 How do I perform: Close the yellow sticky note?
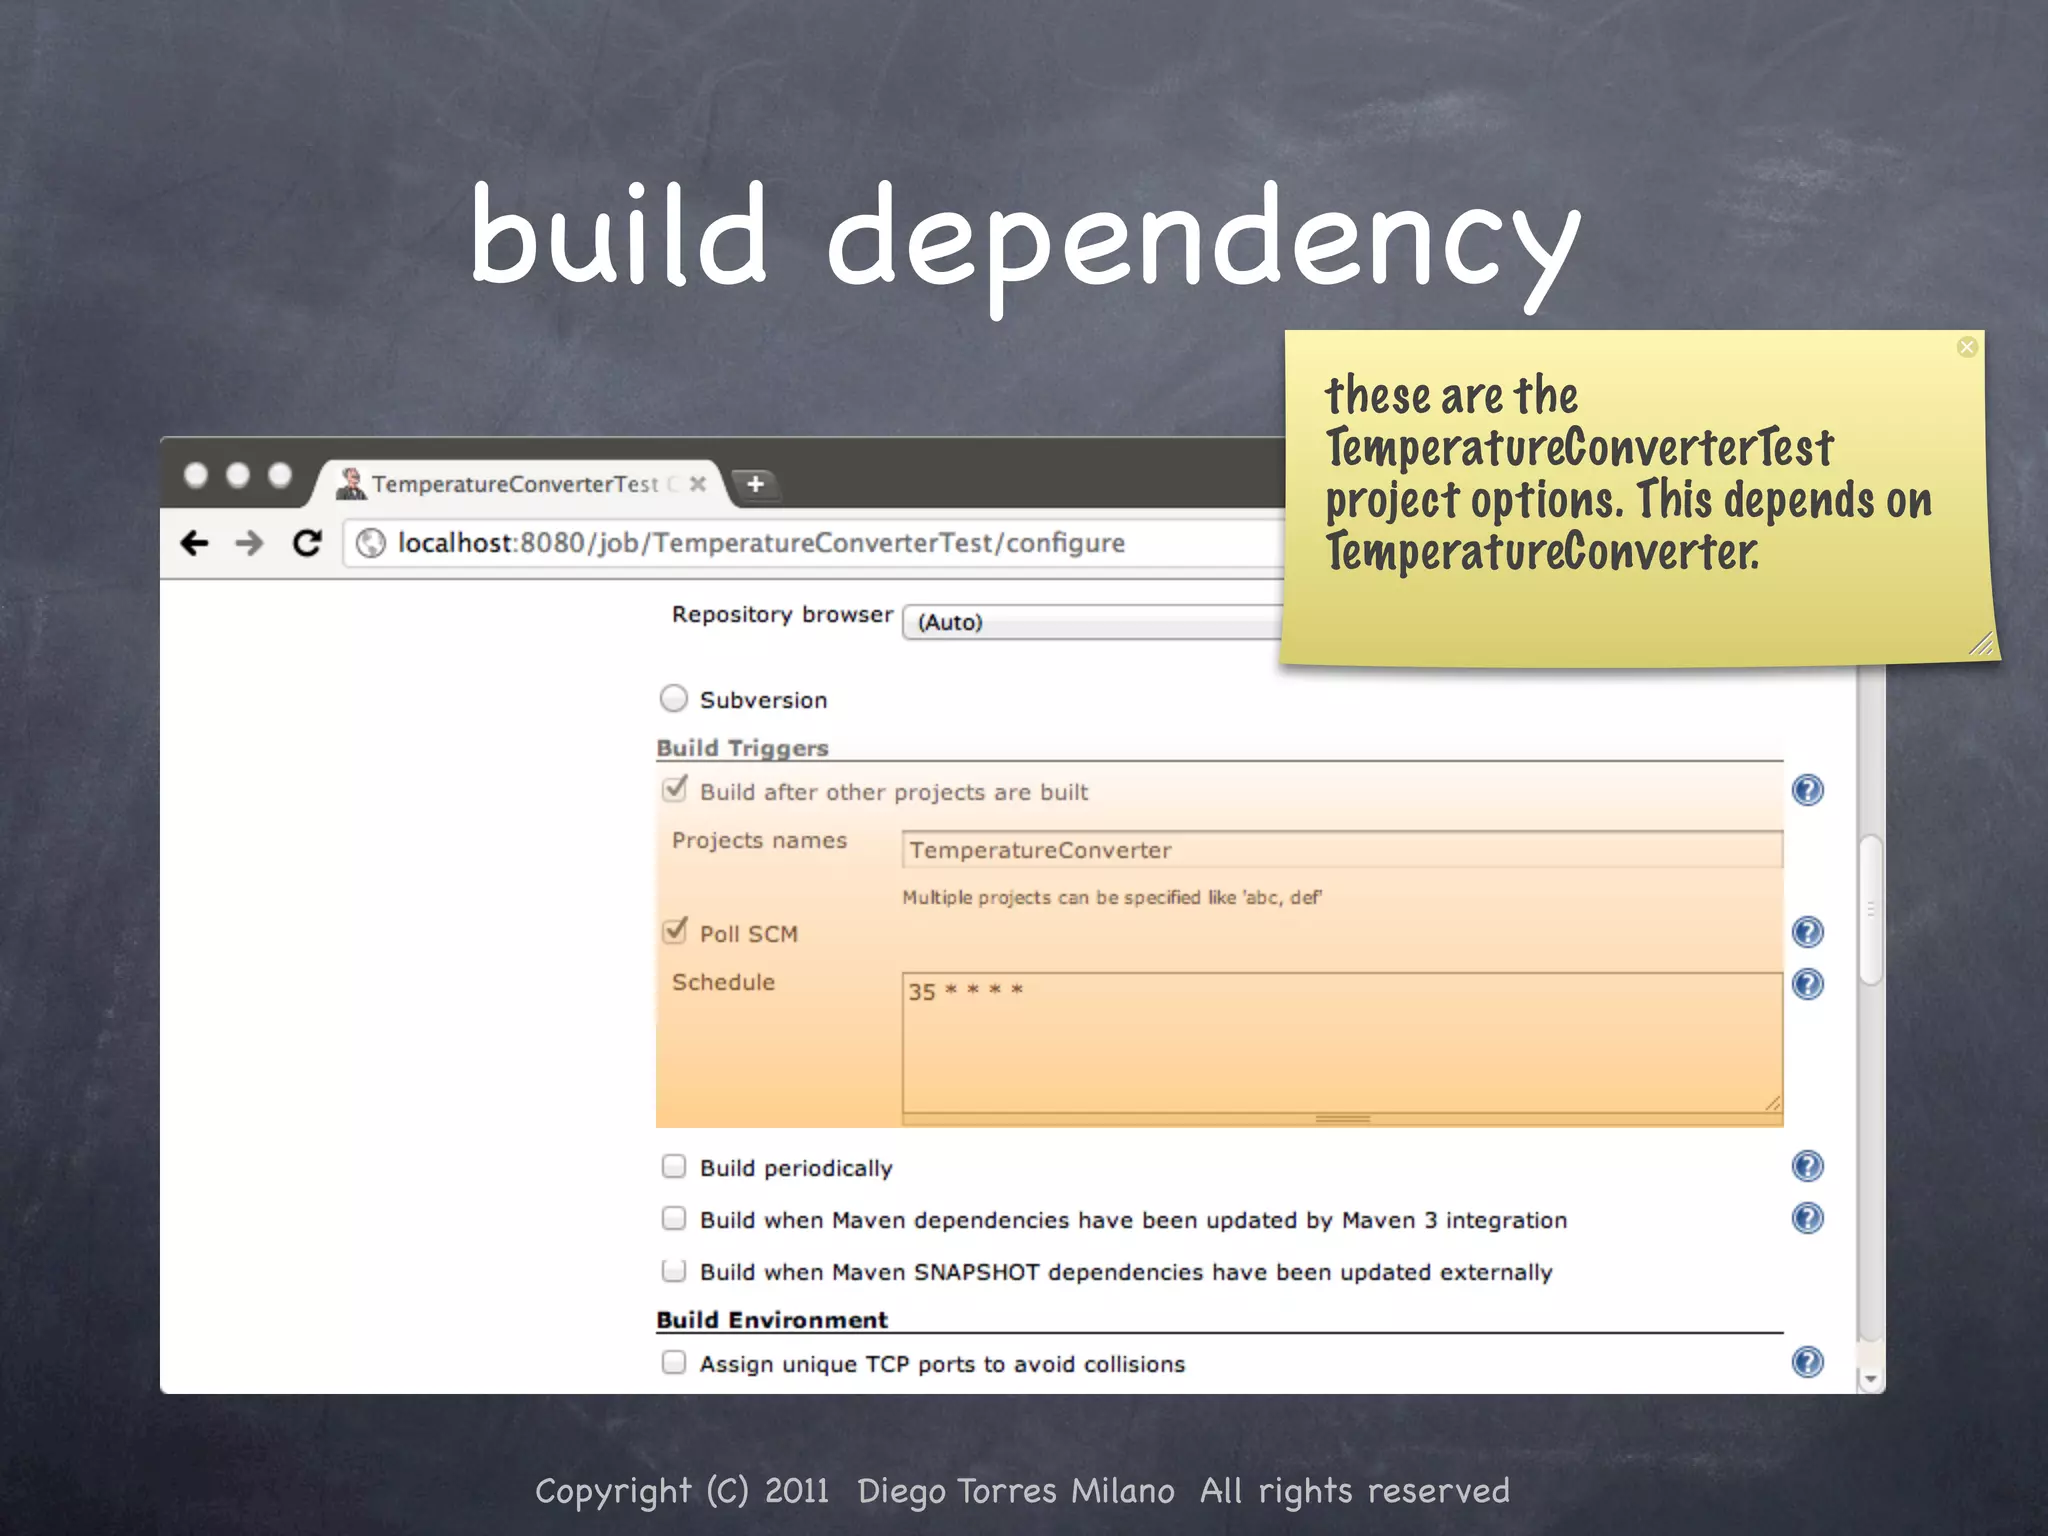coord(1967,347)
